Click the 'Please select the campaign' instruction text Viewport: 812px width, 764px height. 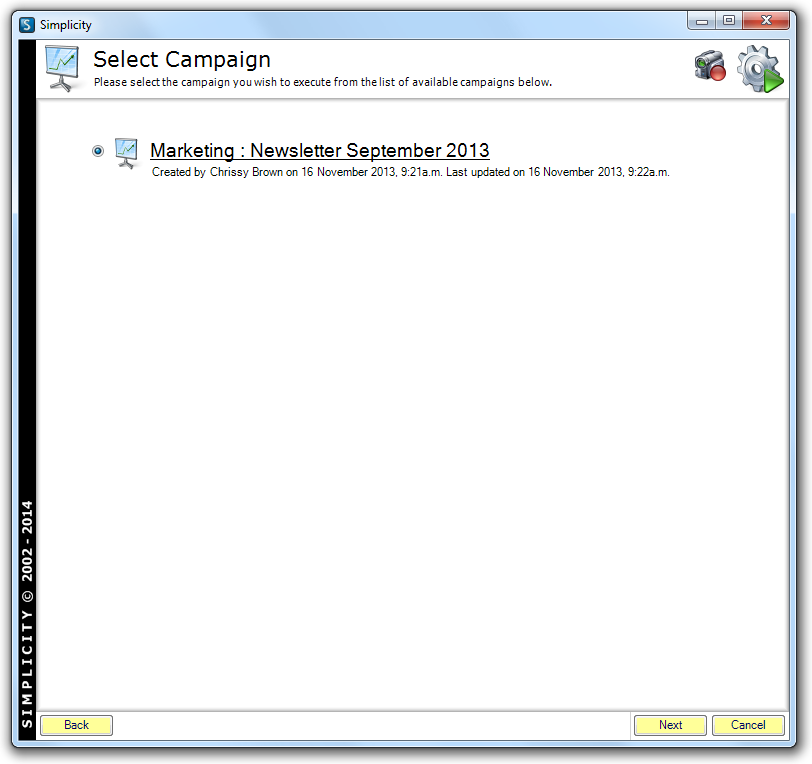323,82
